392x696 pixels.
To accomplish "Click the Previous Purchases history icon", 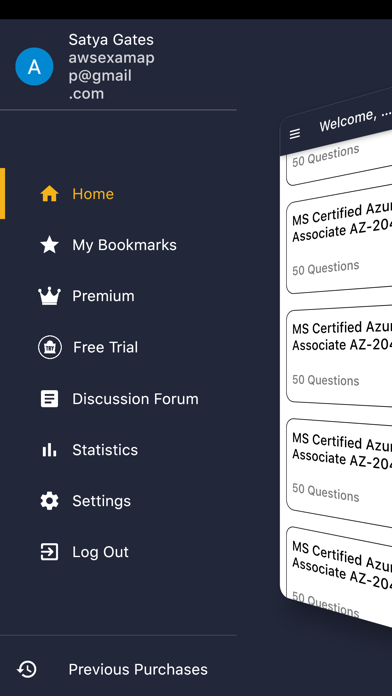I will click(27, 669).
